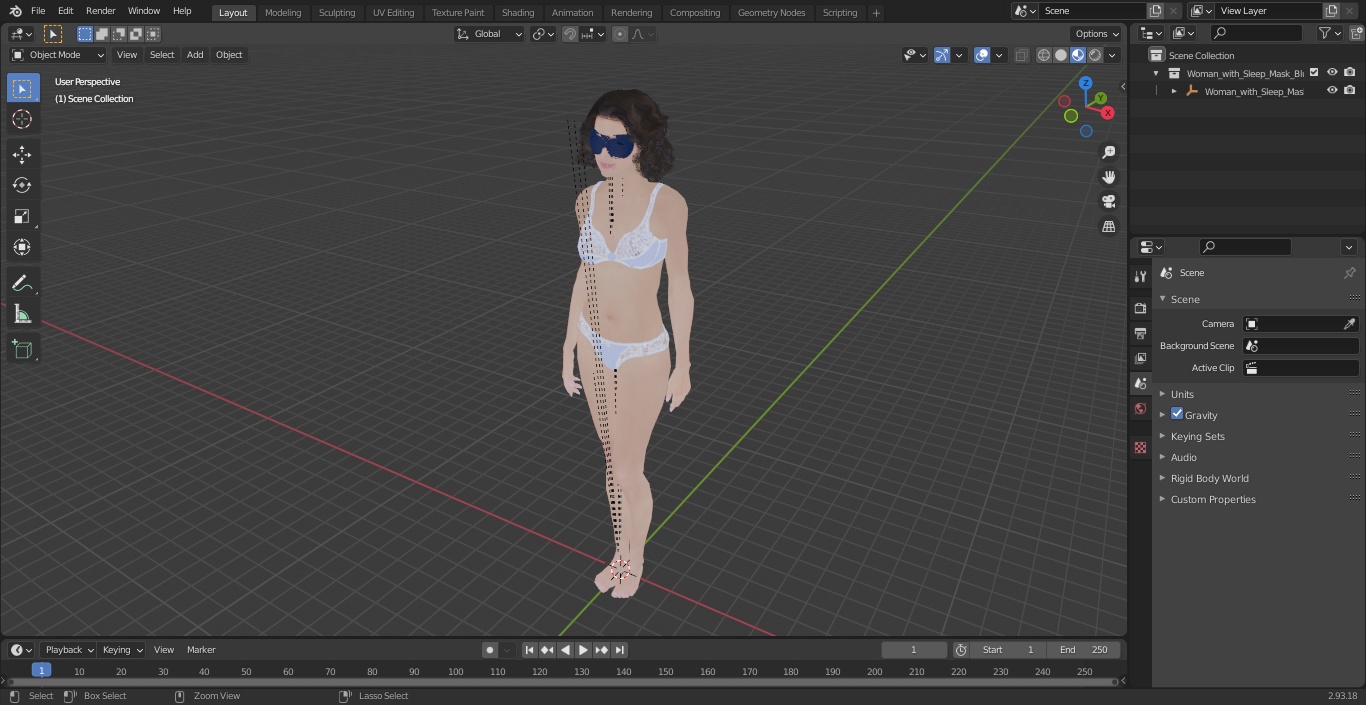Hide Woman_with_Sleep_Mask_Bl collection with eye icon
This screenshot has height=705, width=1366.
1332,73
